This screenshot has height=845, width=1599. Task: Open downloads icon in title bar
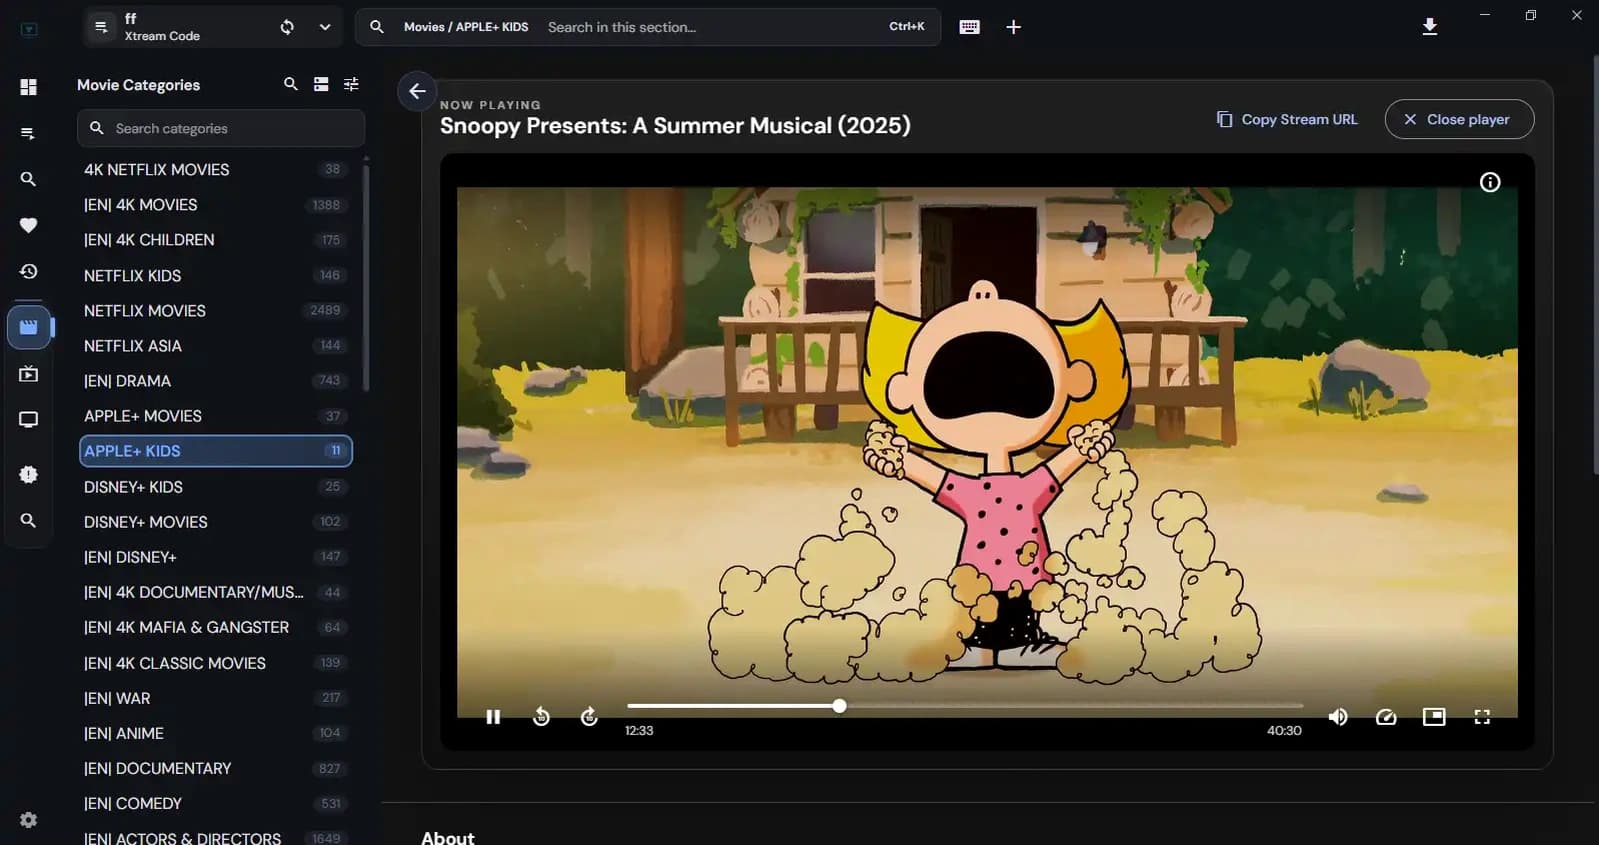coord(1430,27)
